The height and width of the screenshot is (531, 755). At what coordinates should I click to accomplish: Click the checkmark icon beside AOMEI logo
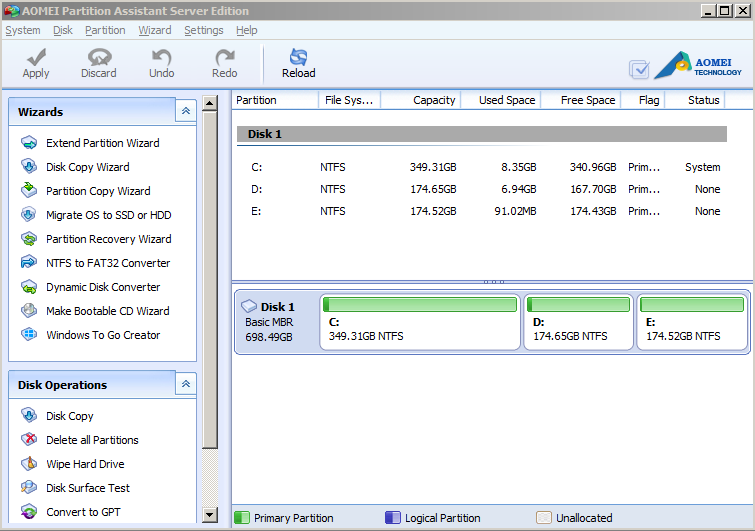(x=639, y=69)
